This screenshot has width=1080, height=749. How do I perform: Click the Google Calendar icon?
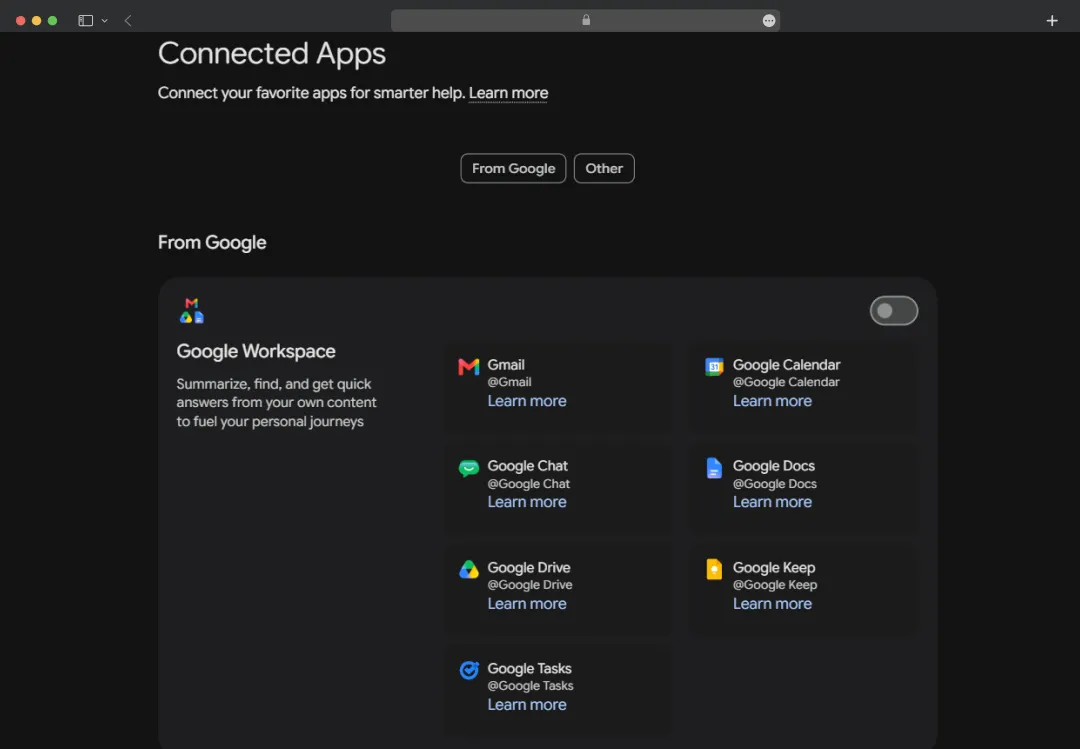click(714, 367)
